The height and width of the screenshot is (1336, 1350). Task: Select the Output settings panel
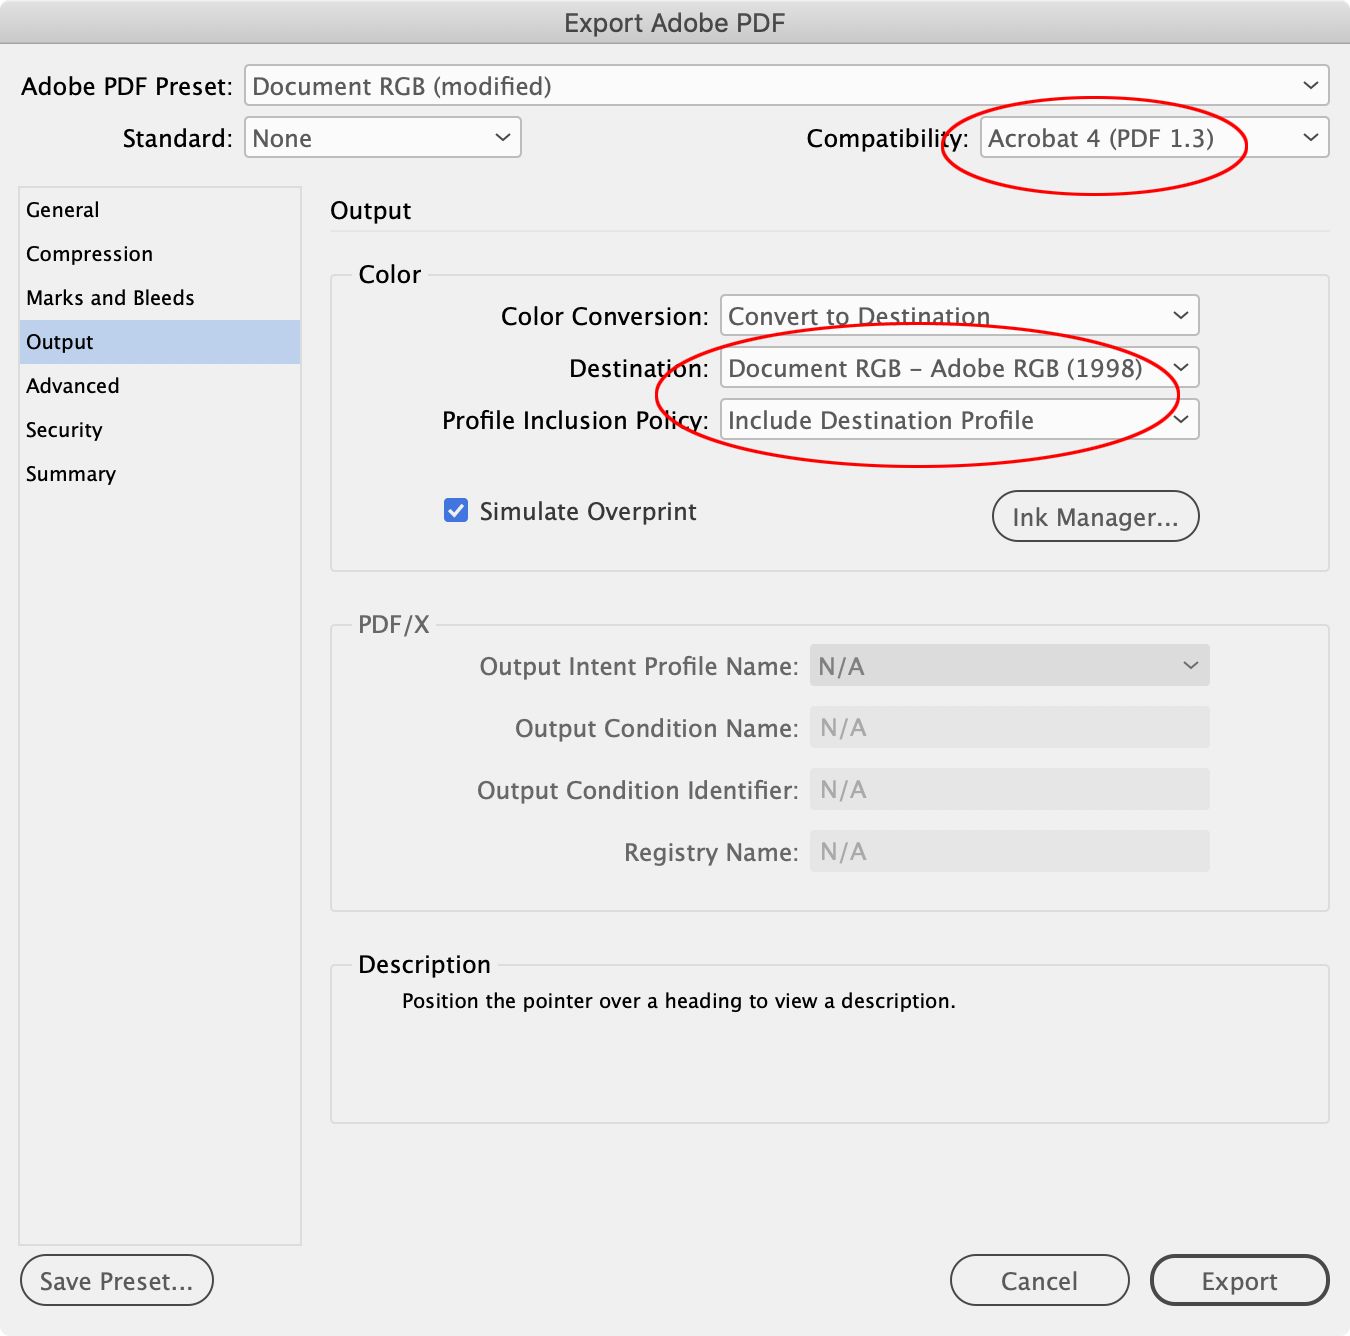59,341
